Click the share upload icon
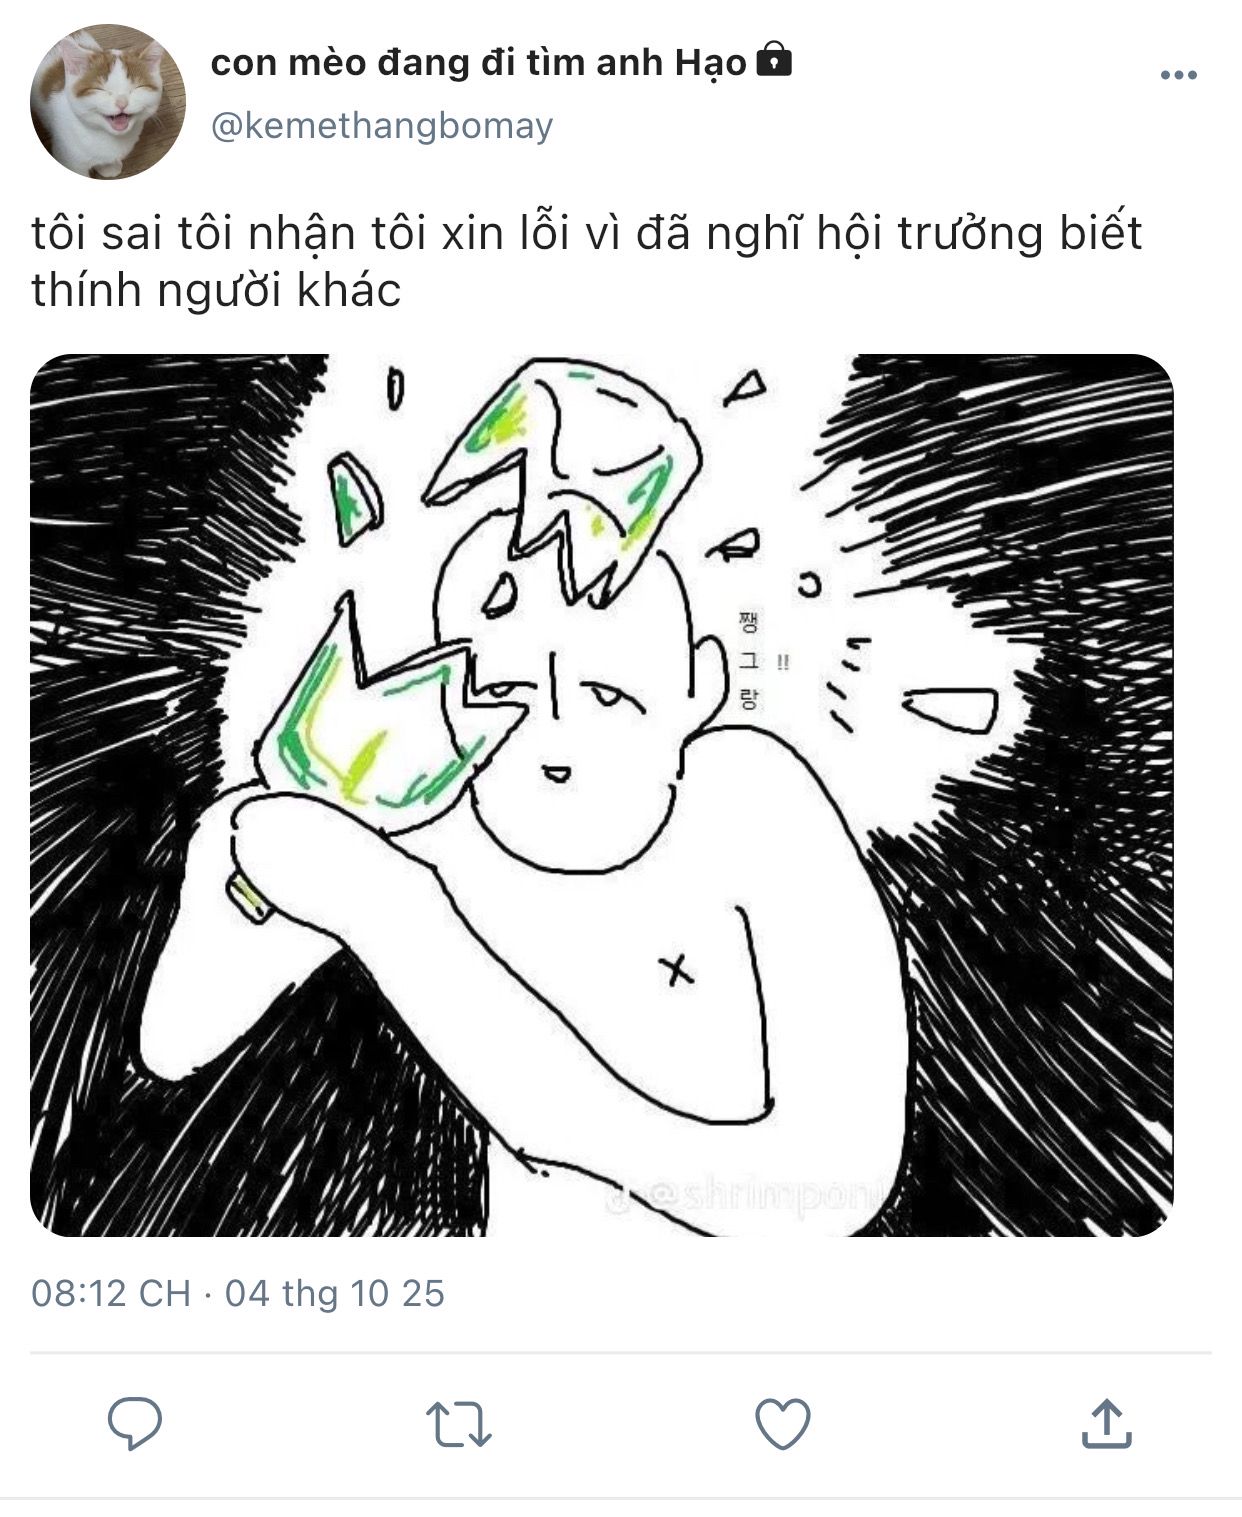Screen dimensions: 1242x1517 (1106, 1423)
